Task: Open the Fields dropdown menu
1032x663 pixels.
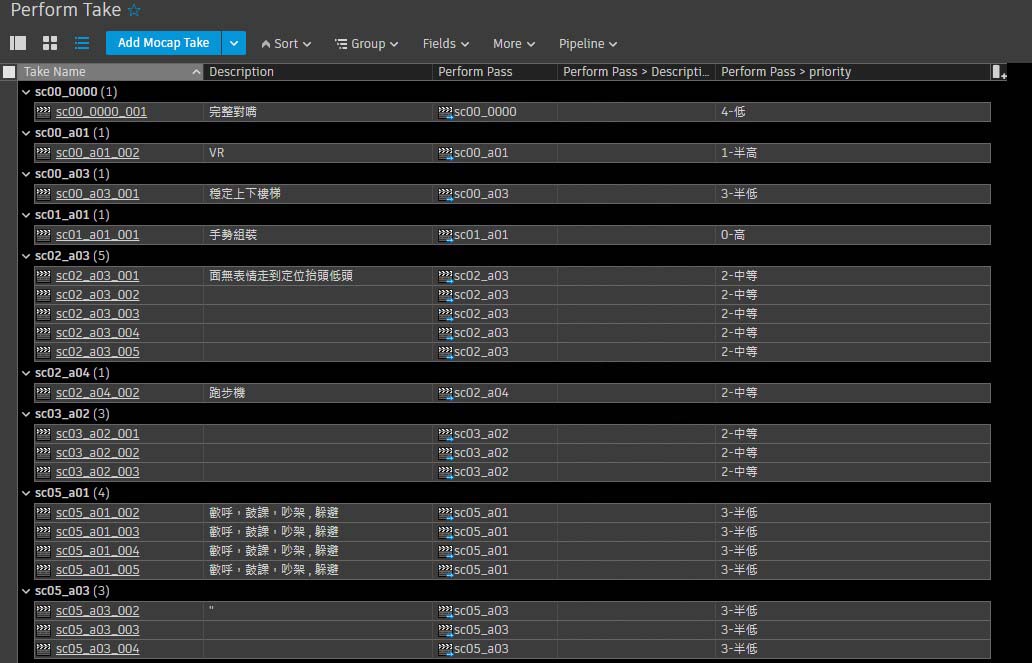Action: tap(445, 44)
